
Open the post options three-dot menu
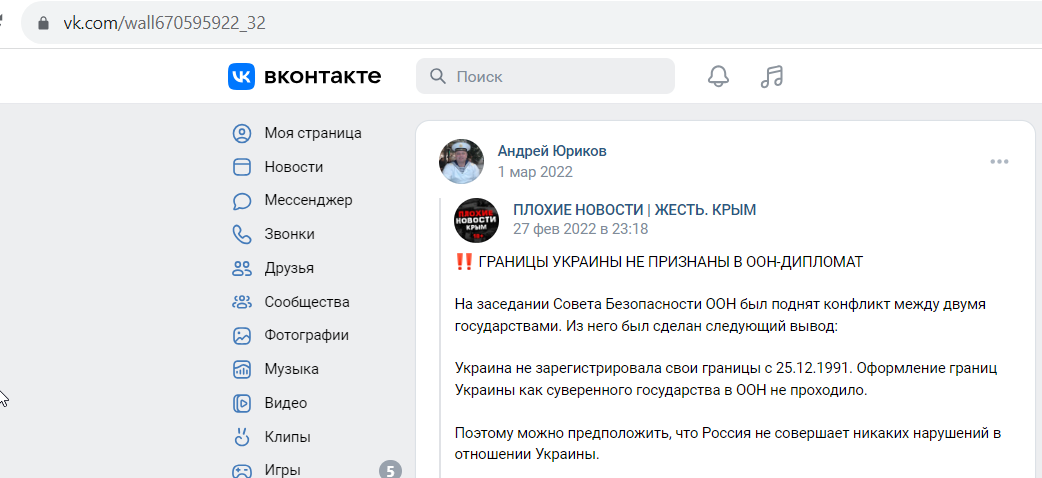[x=999, y=162]
